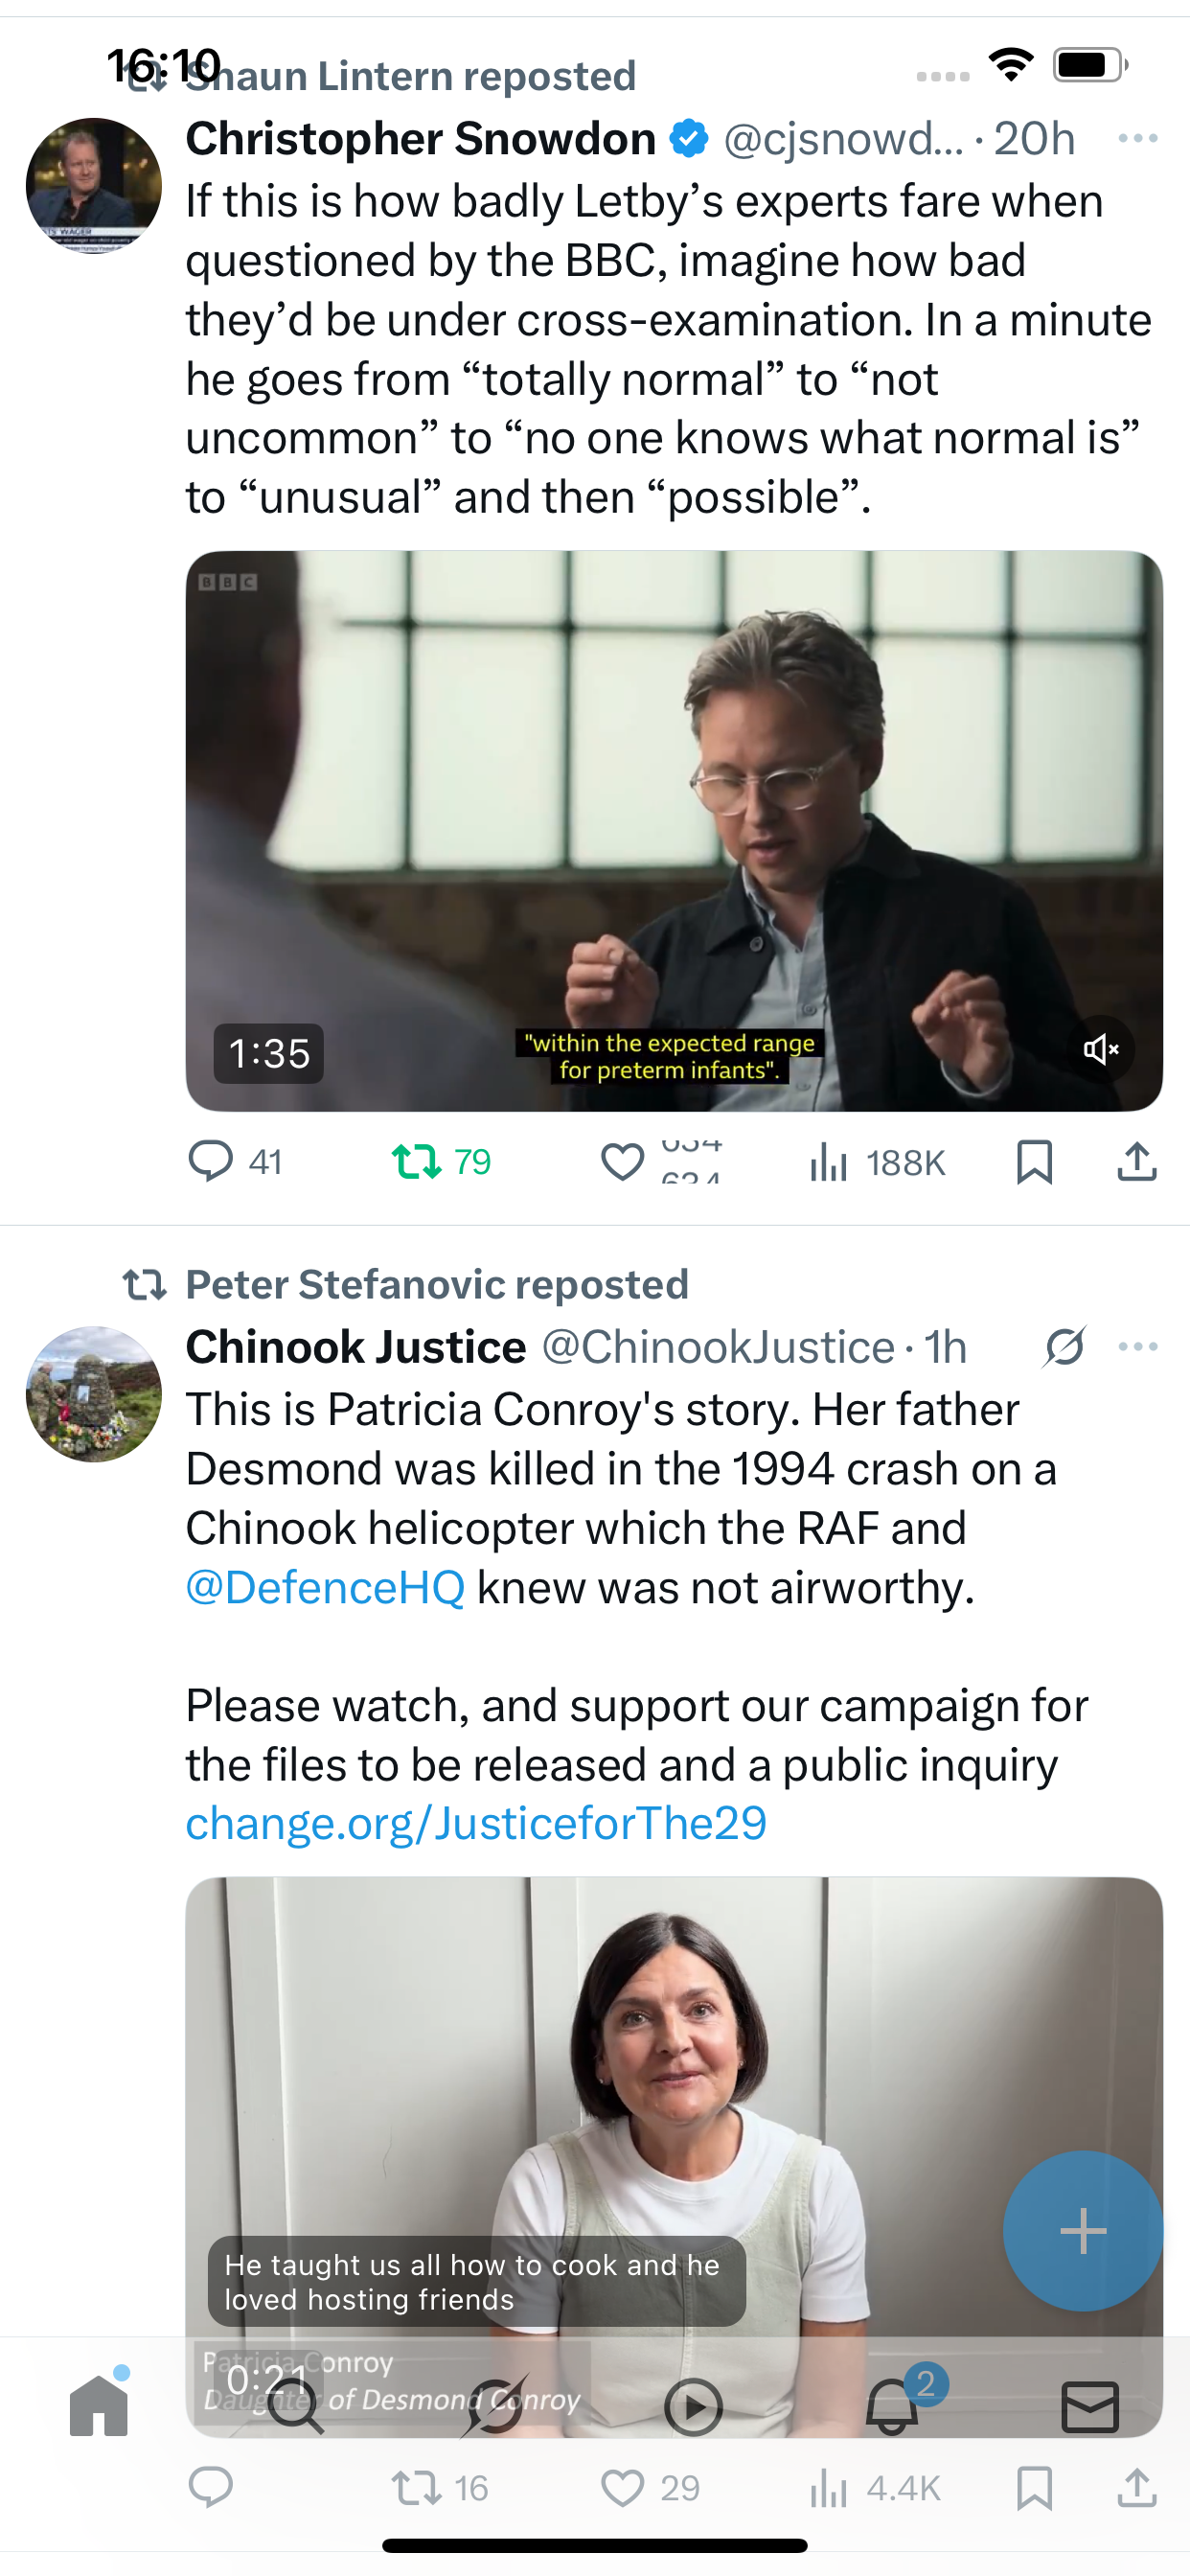Open change.org/JusticeforThe29 link

pos(476,1823)
